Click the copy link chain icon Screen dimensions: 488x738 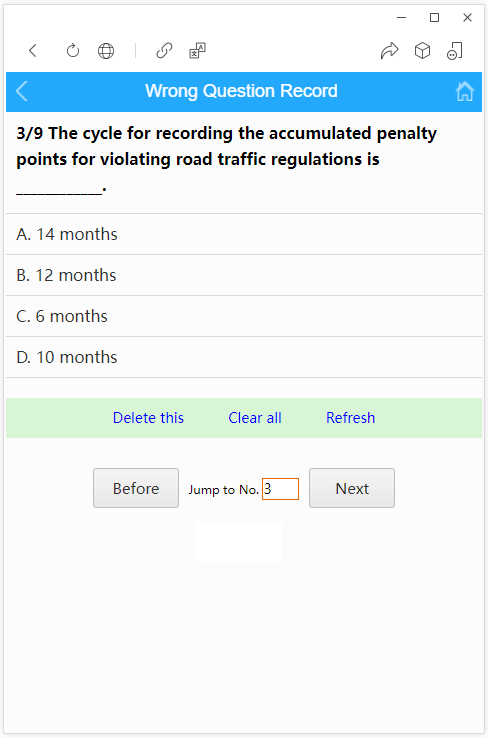[164, 50]
